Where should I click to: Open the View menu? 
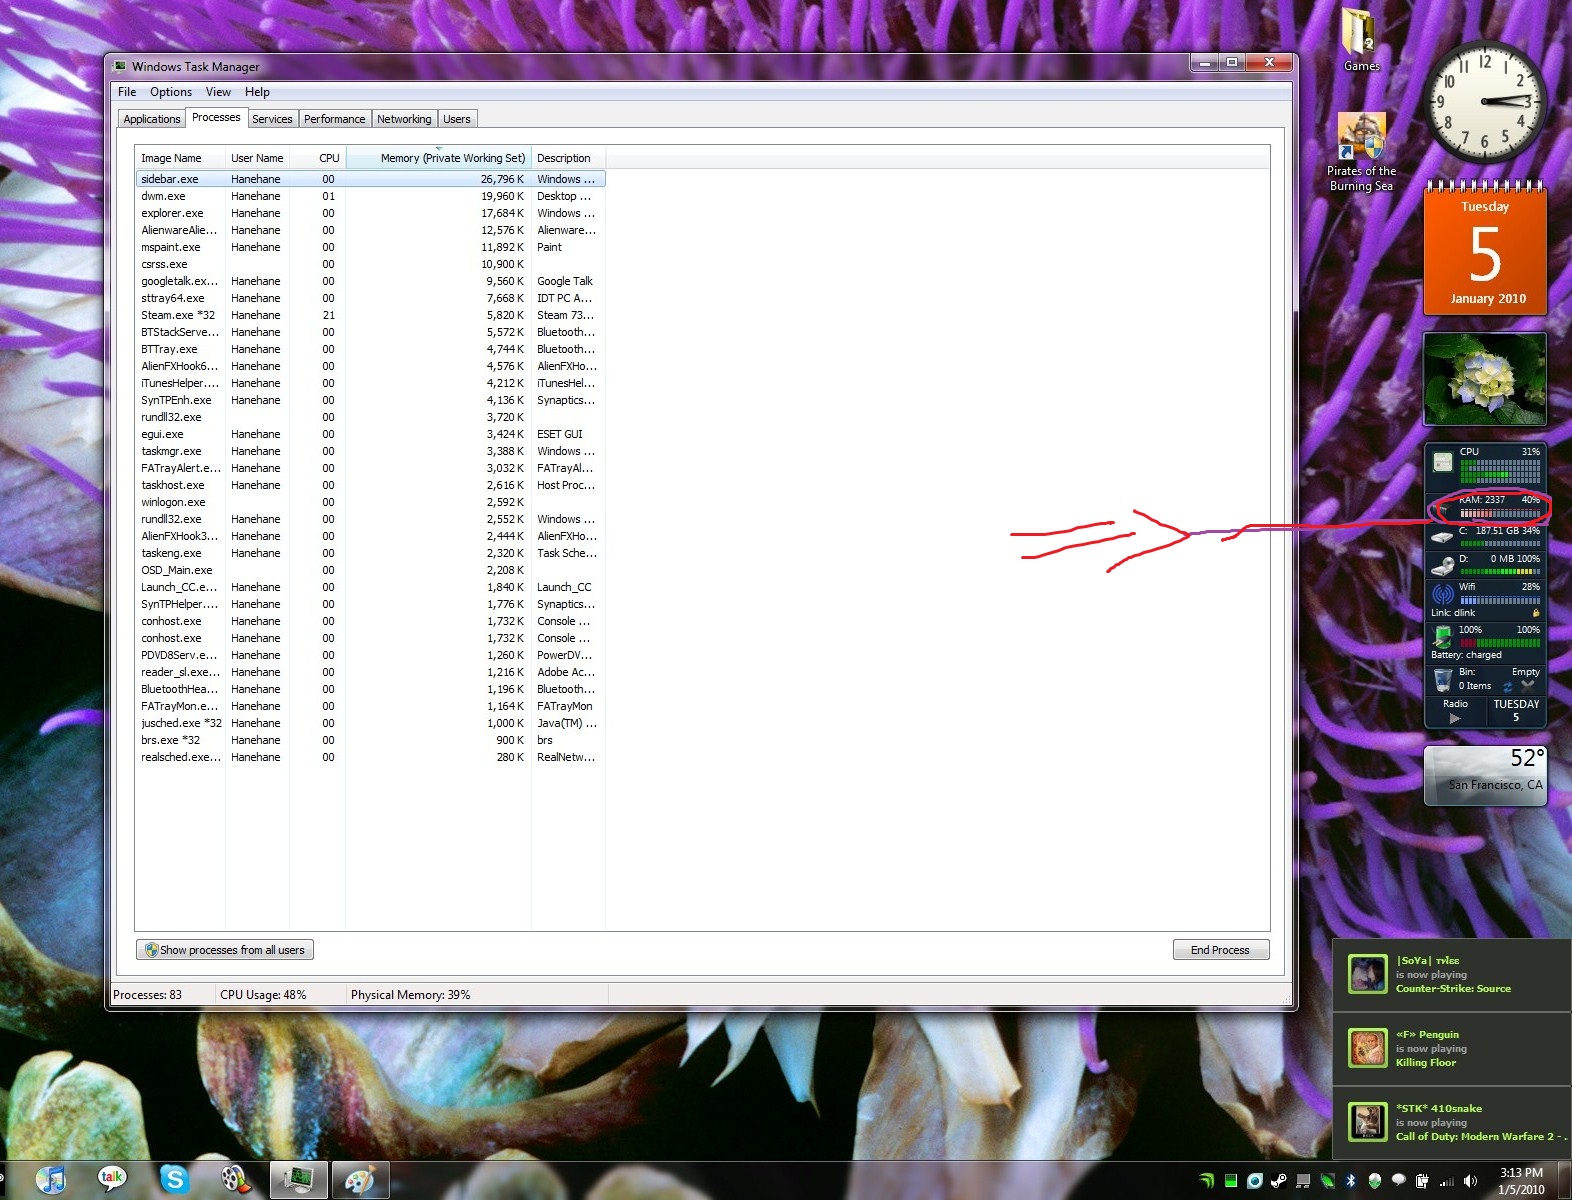pos(218,92)
